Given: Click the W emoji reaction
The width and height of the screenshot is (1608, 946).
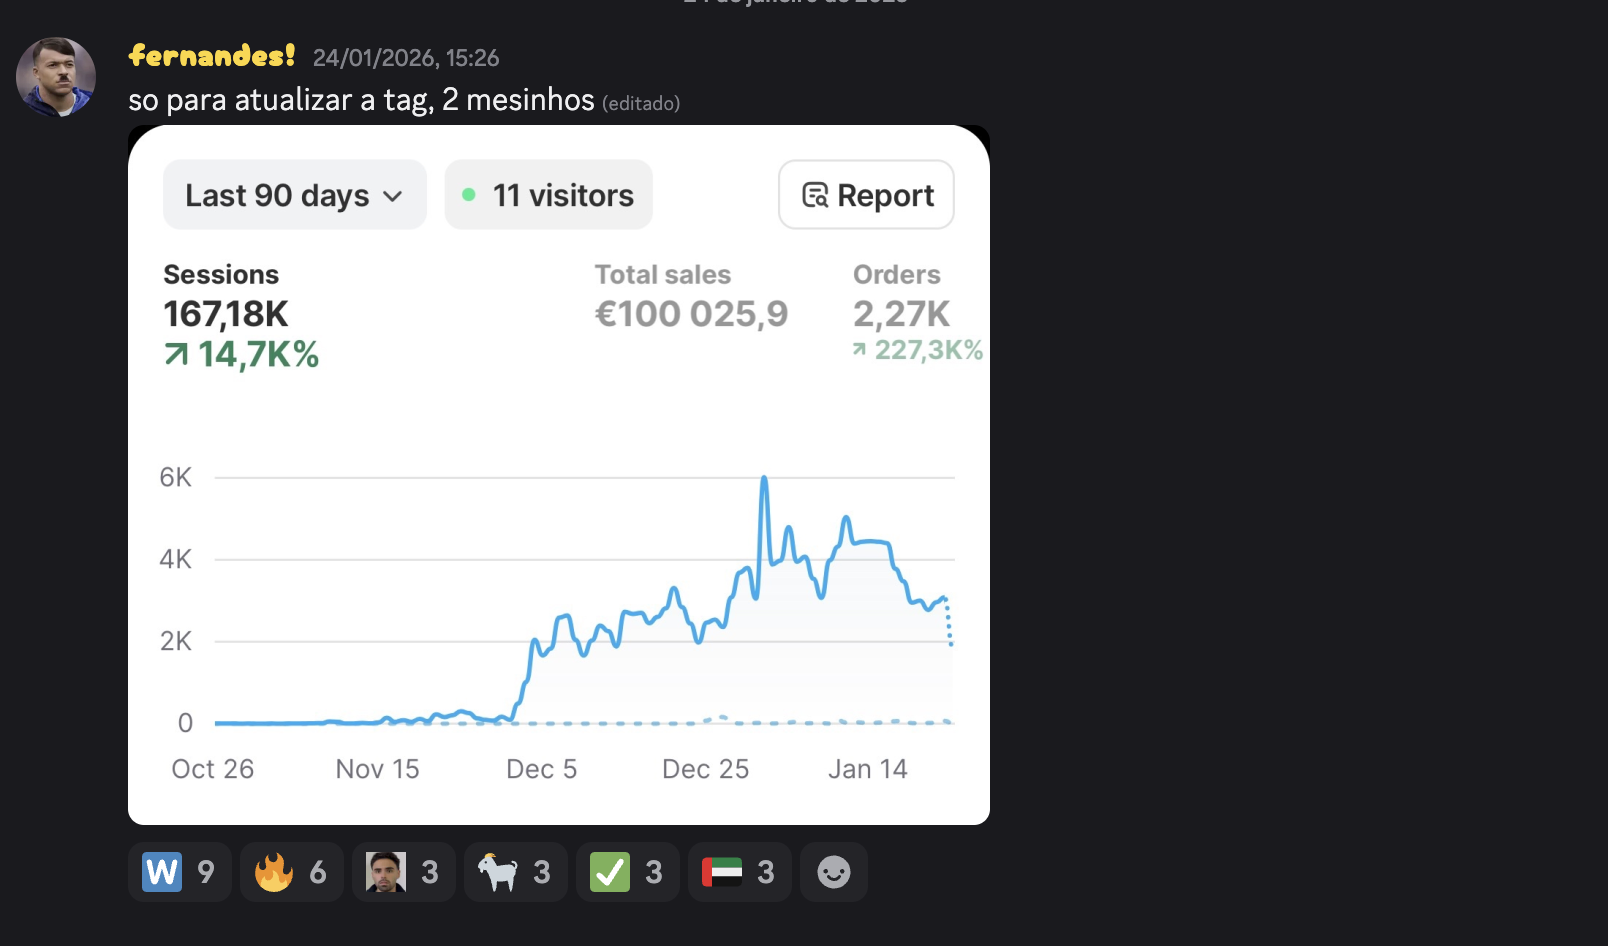Looking at the screenshot, I should (x=179, y=872).
